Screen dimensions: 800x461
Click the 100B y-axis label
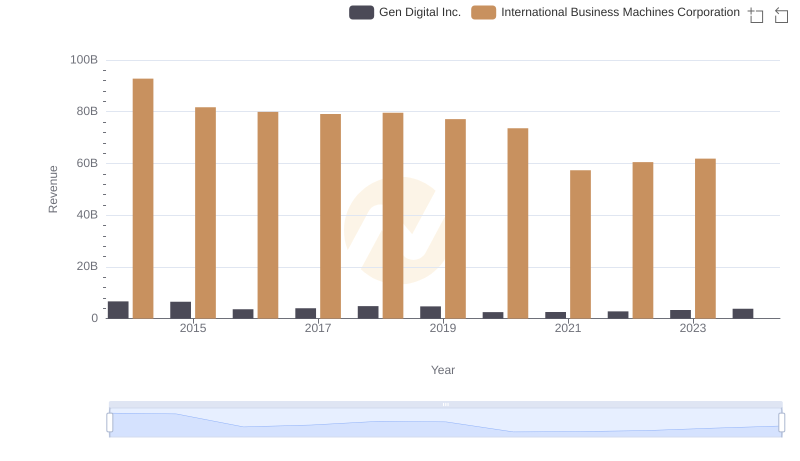click(84, 60)
